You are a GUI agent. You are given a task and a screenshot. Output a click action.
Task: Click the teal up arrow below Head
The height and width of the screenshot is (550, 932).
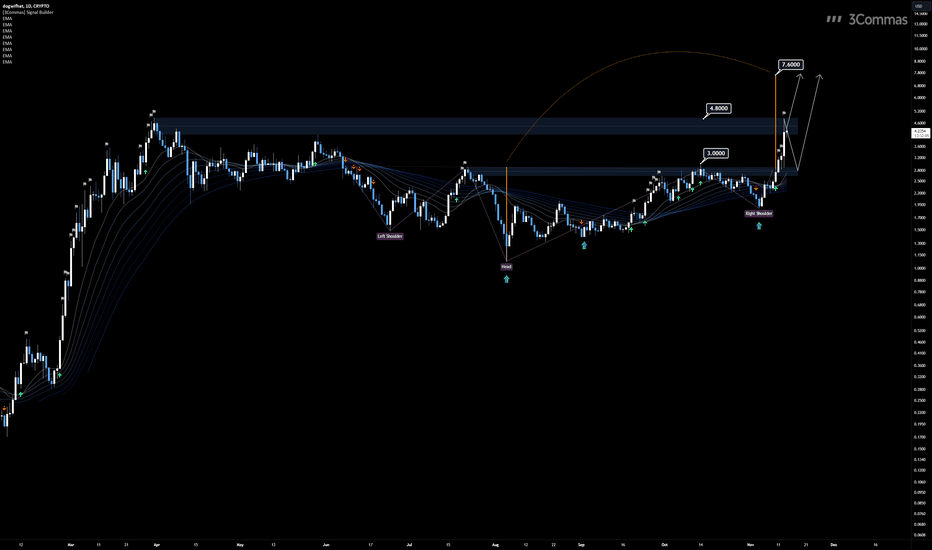506,279
